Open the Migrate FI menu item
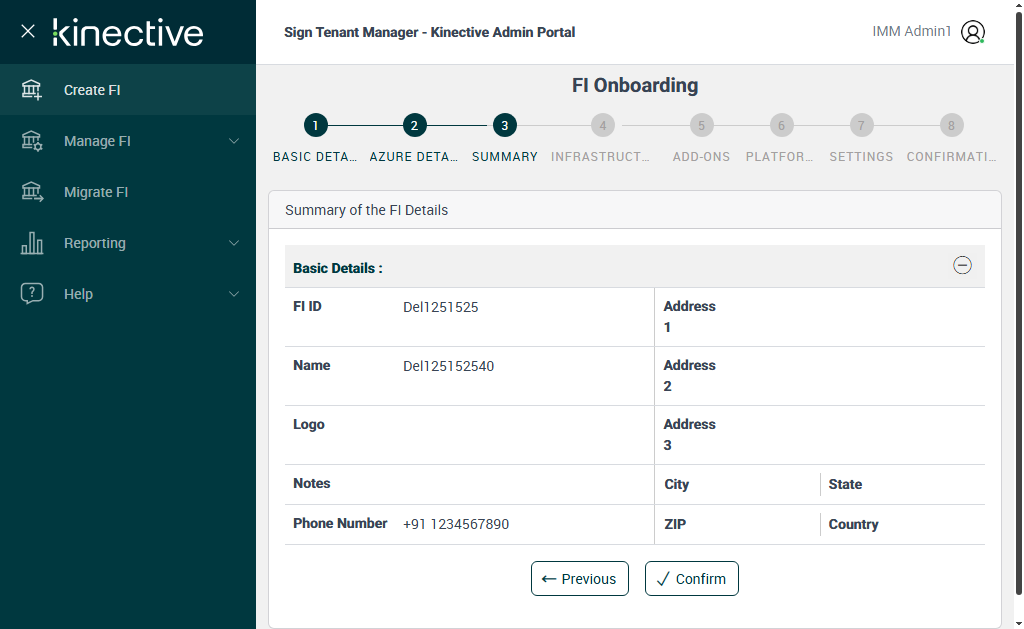Viewport: 1024px width, 629px height. (x=96, y=192)
